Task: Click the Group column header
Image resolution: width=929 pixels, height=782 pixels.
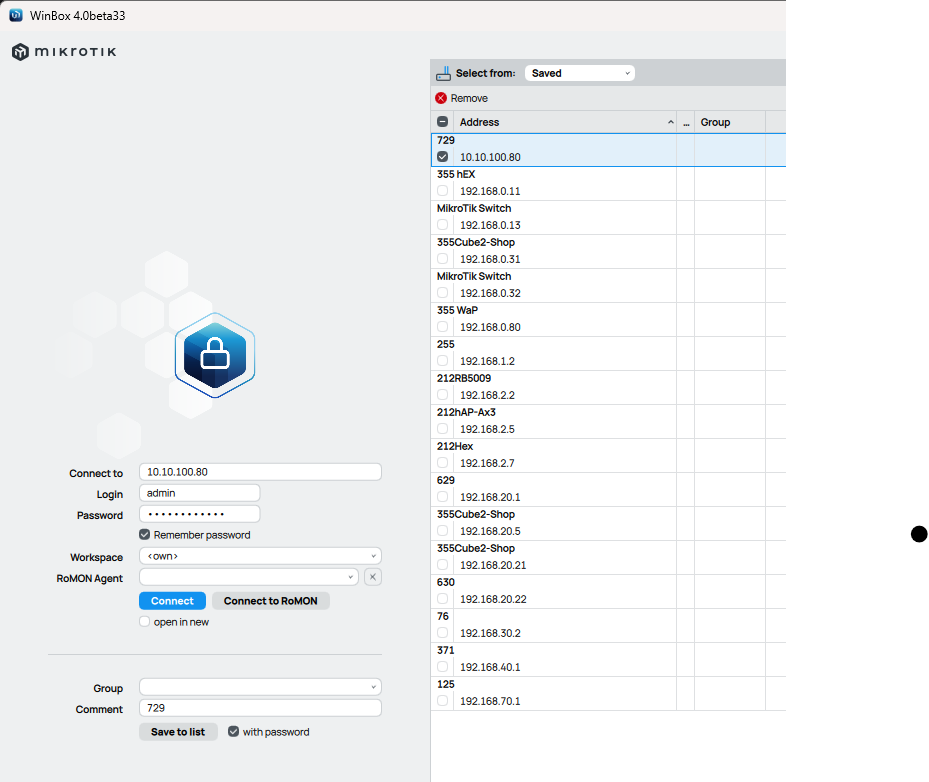Action: tap(730, 122)
